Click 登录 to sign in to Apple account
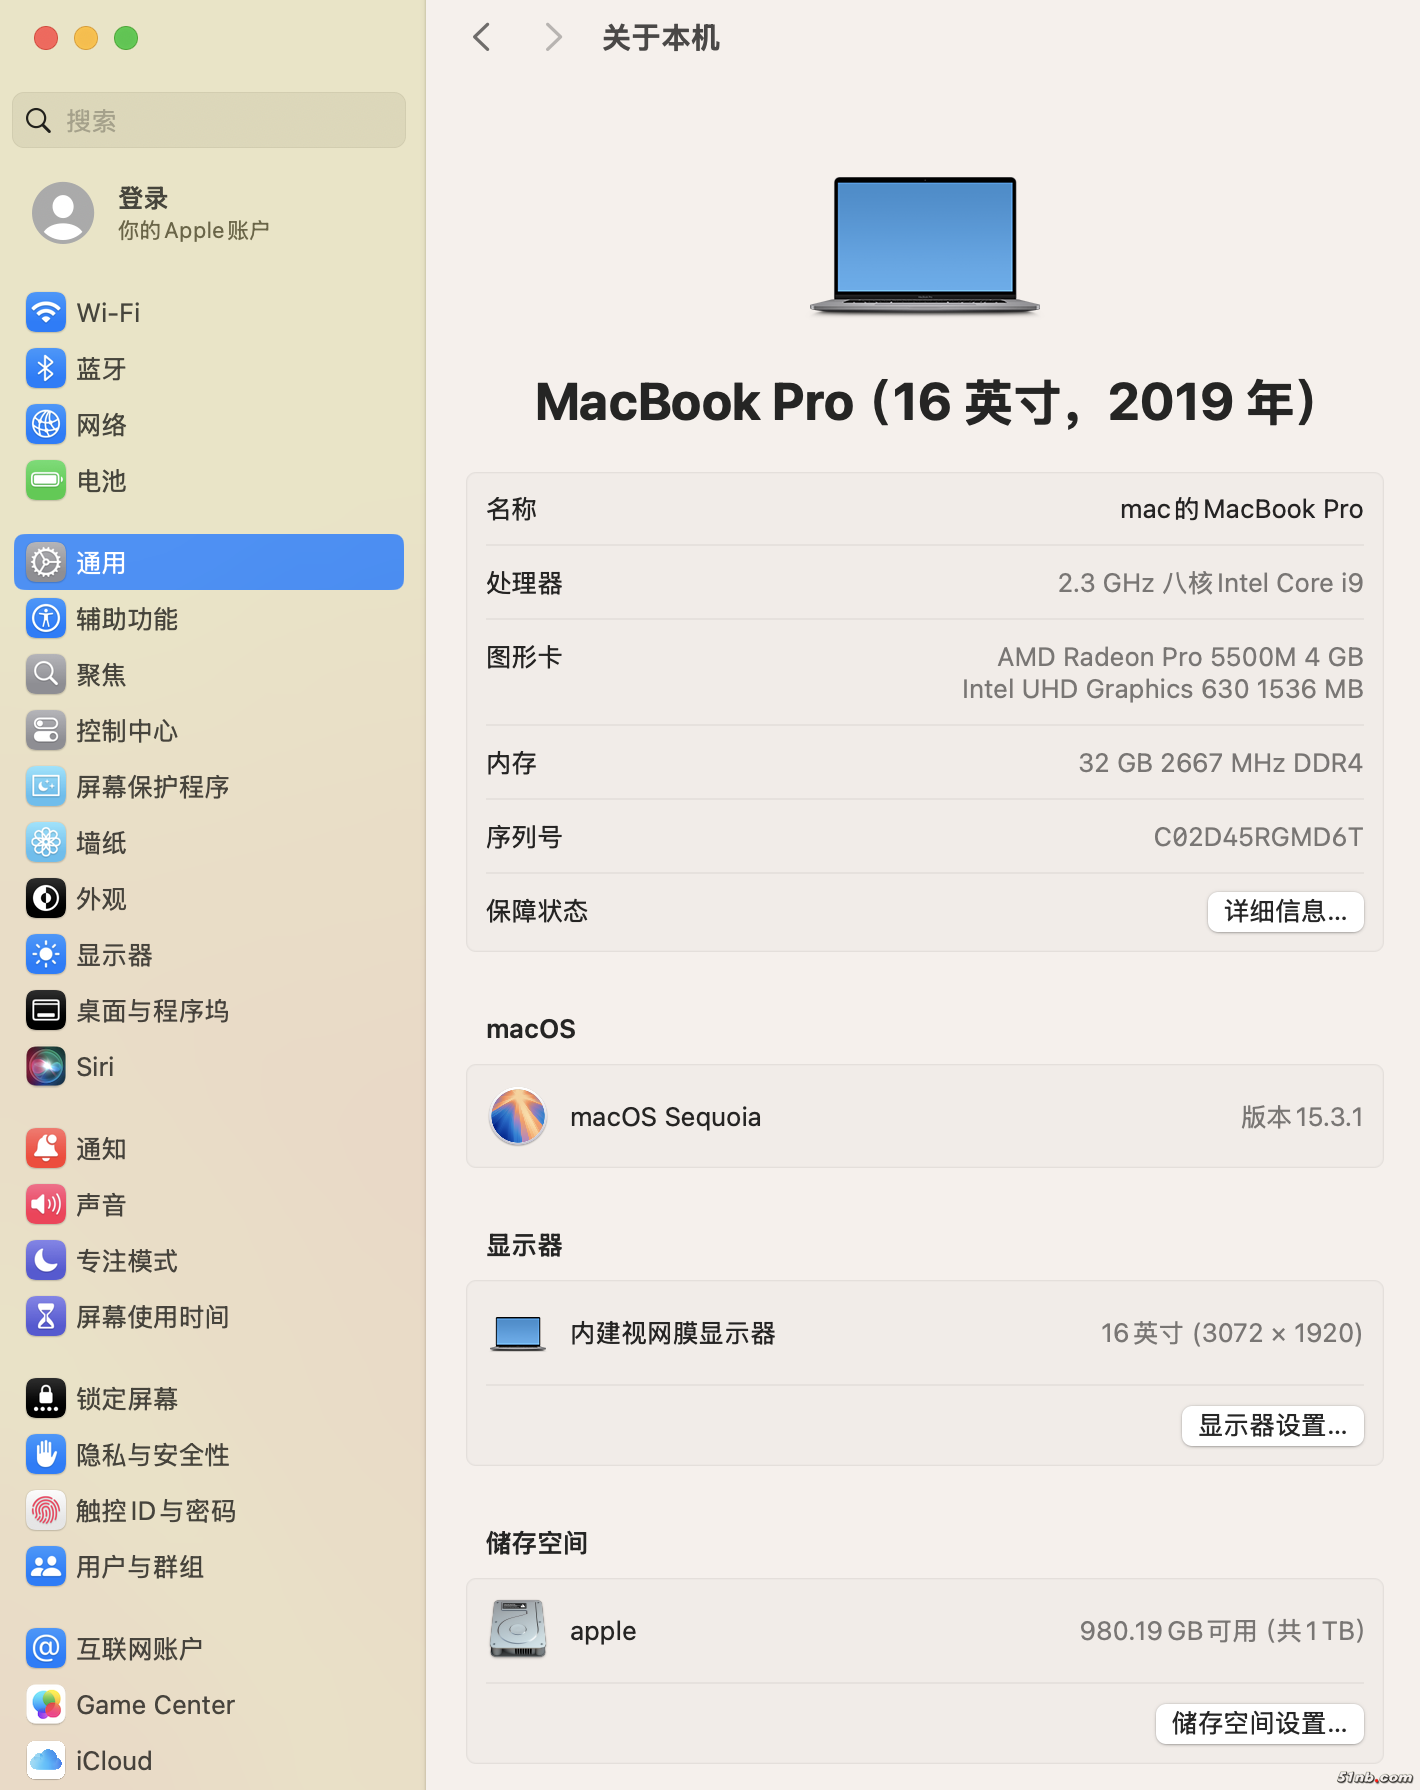 (143, 198)
